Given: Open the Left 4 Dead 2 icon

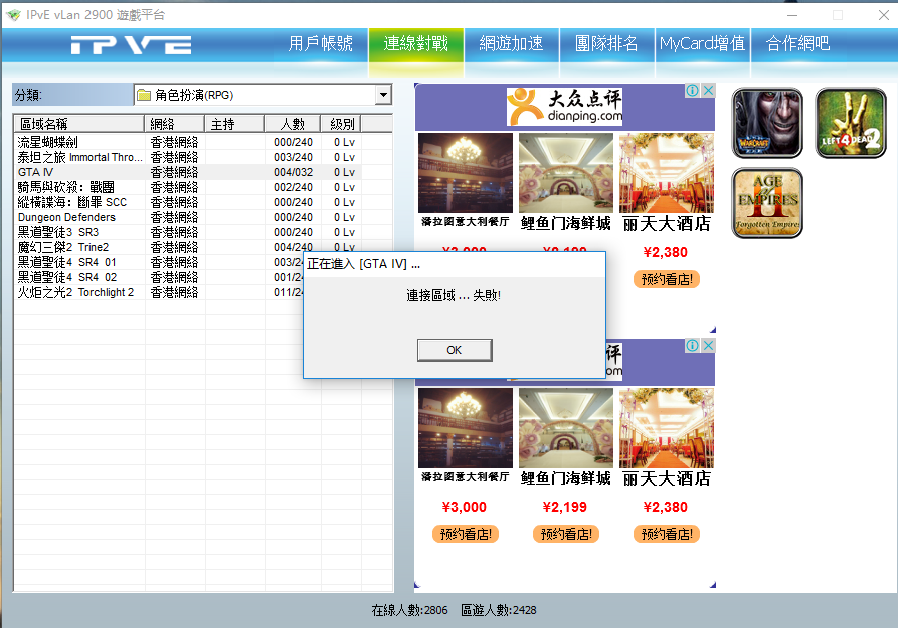Looking at the screenshot, I should [851, 123].
